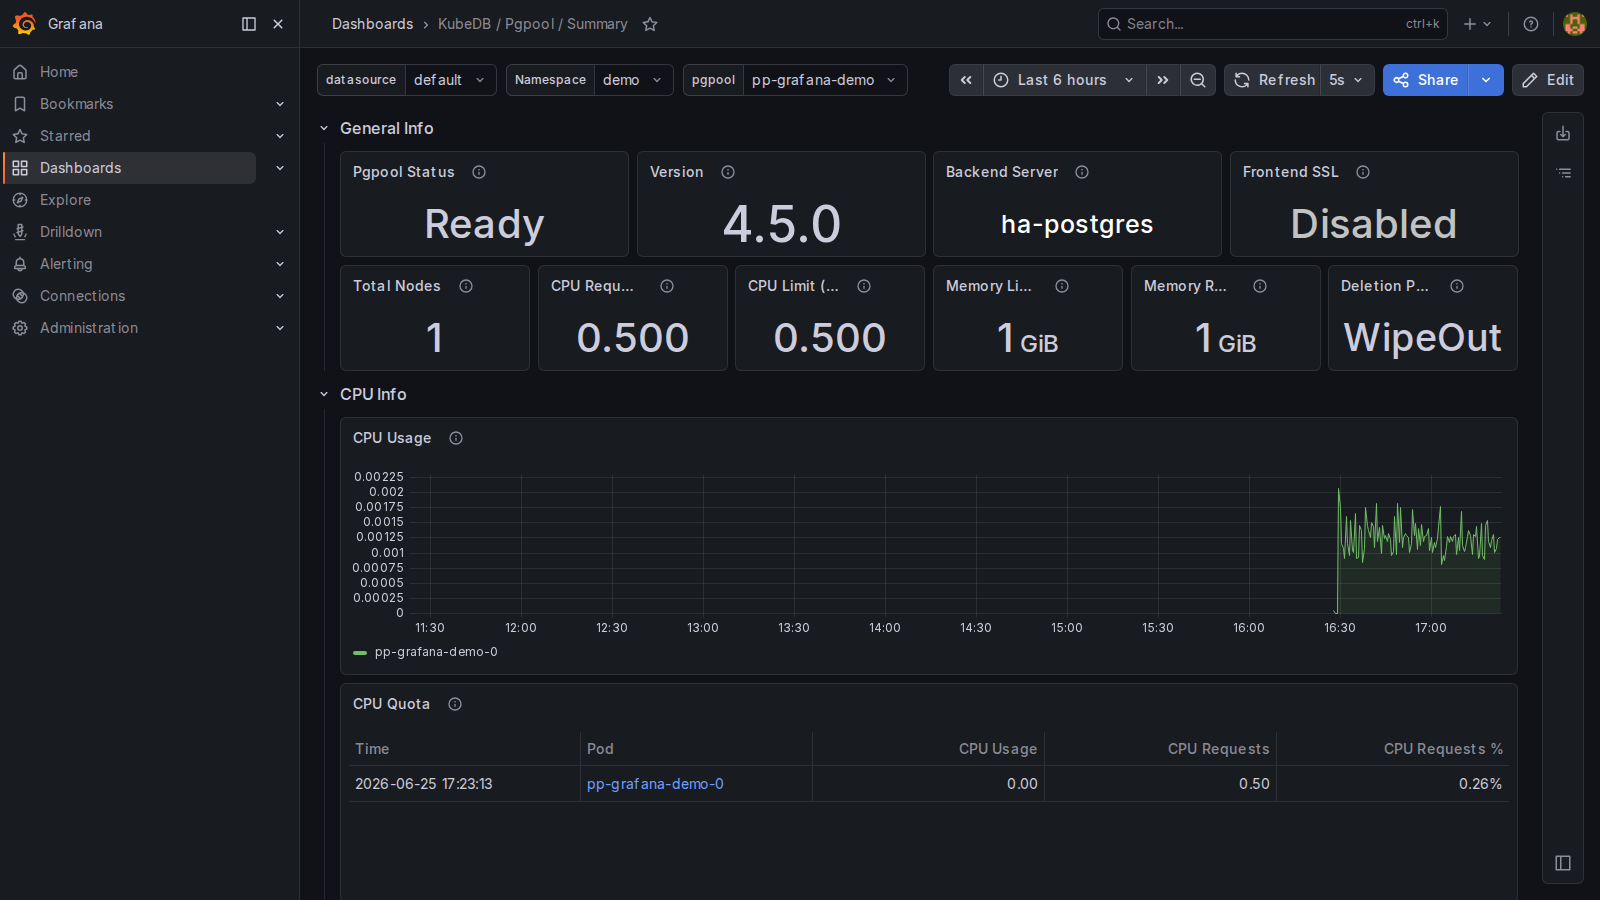Open the datasource default dropdown
This screenshot has width=1600, height=900.
pyautogui.click(x=450, y=80)
